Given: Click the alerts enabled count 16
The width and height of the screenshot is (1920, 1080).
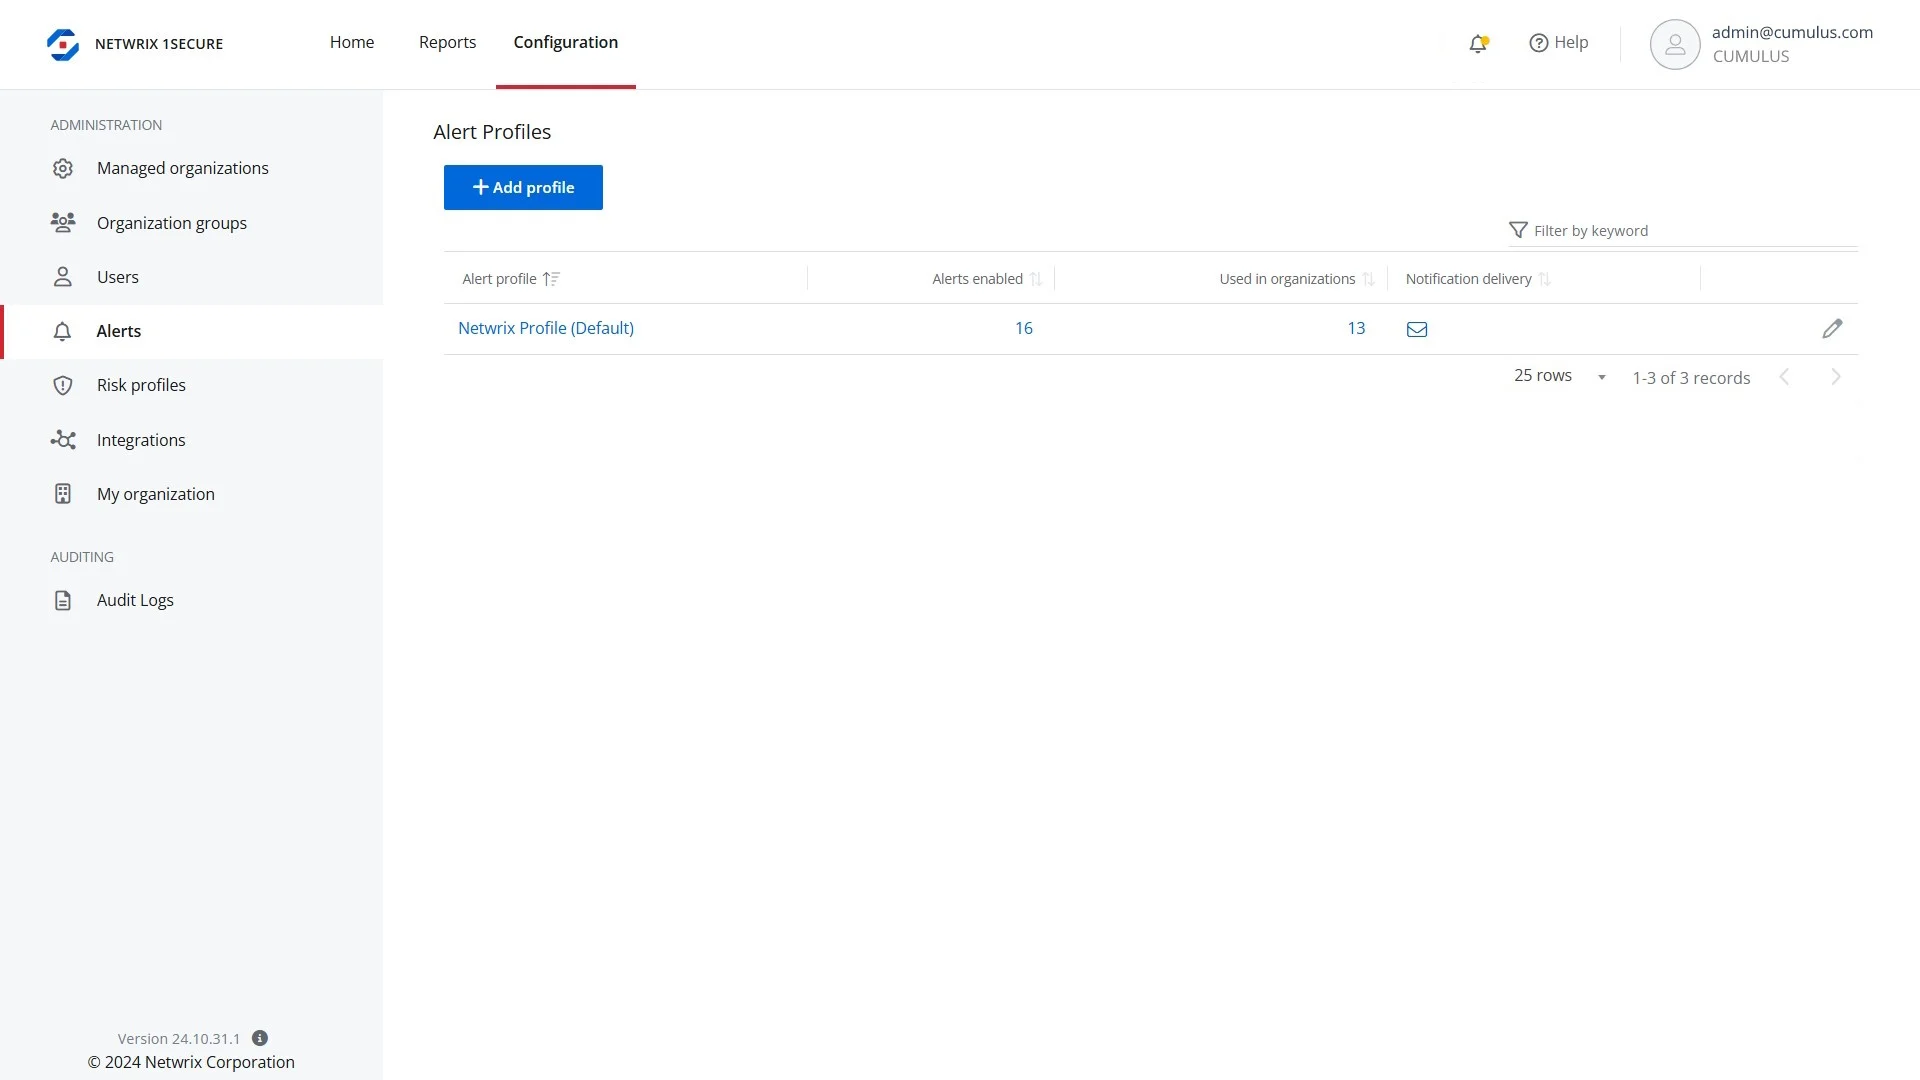Looking at the screenshot, I should pyautogui.click(x=1024, y=328).
